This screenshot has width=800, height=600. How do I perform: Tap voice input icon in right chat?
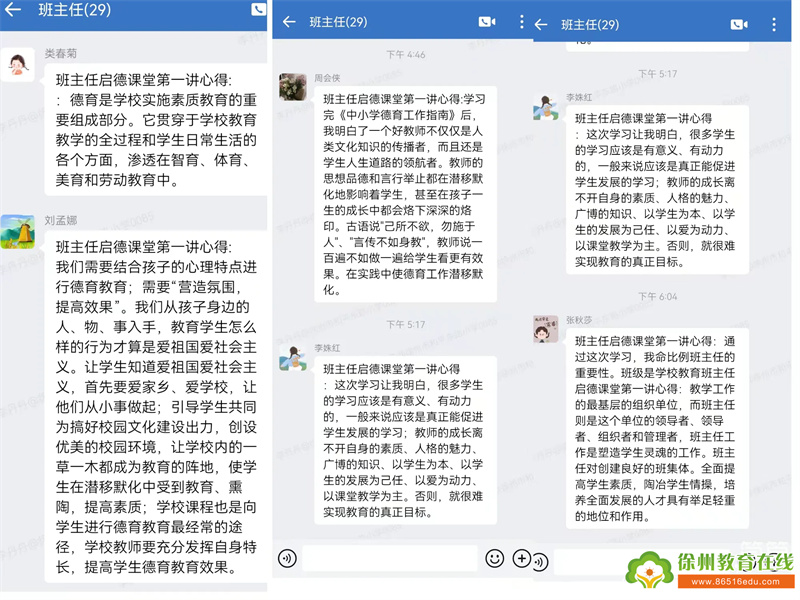click(540, 562)
